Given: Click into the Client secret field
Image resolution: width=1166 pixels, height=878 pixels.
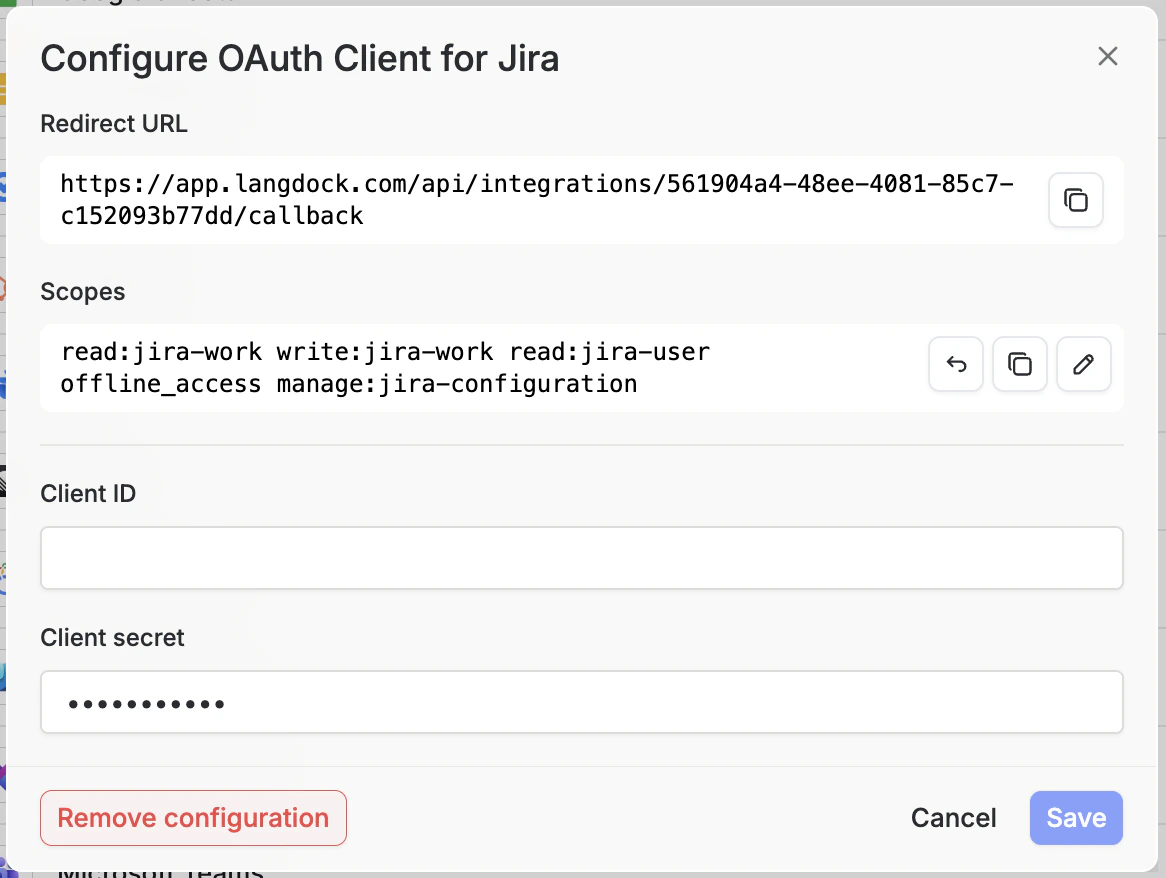Looking at the screenshot, I should point(582,702).
